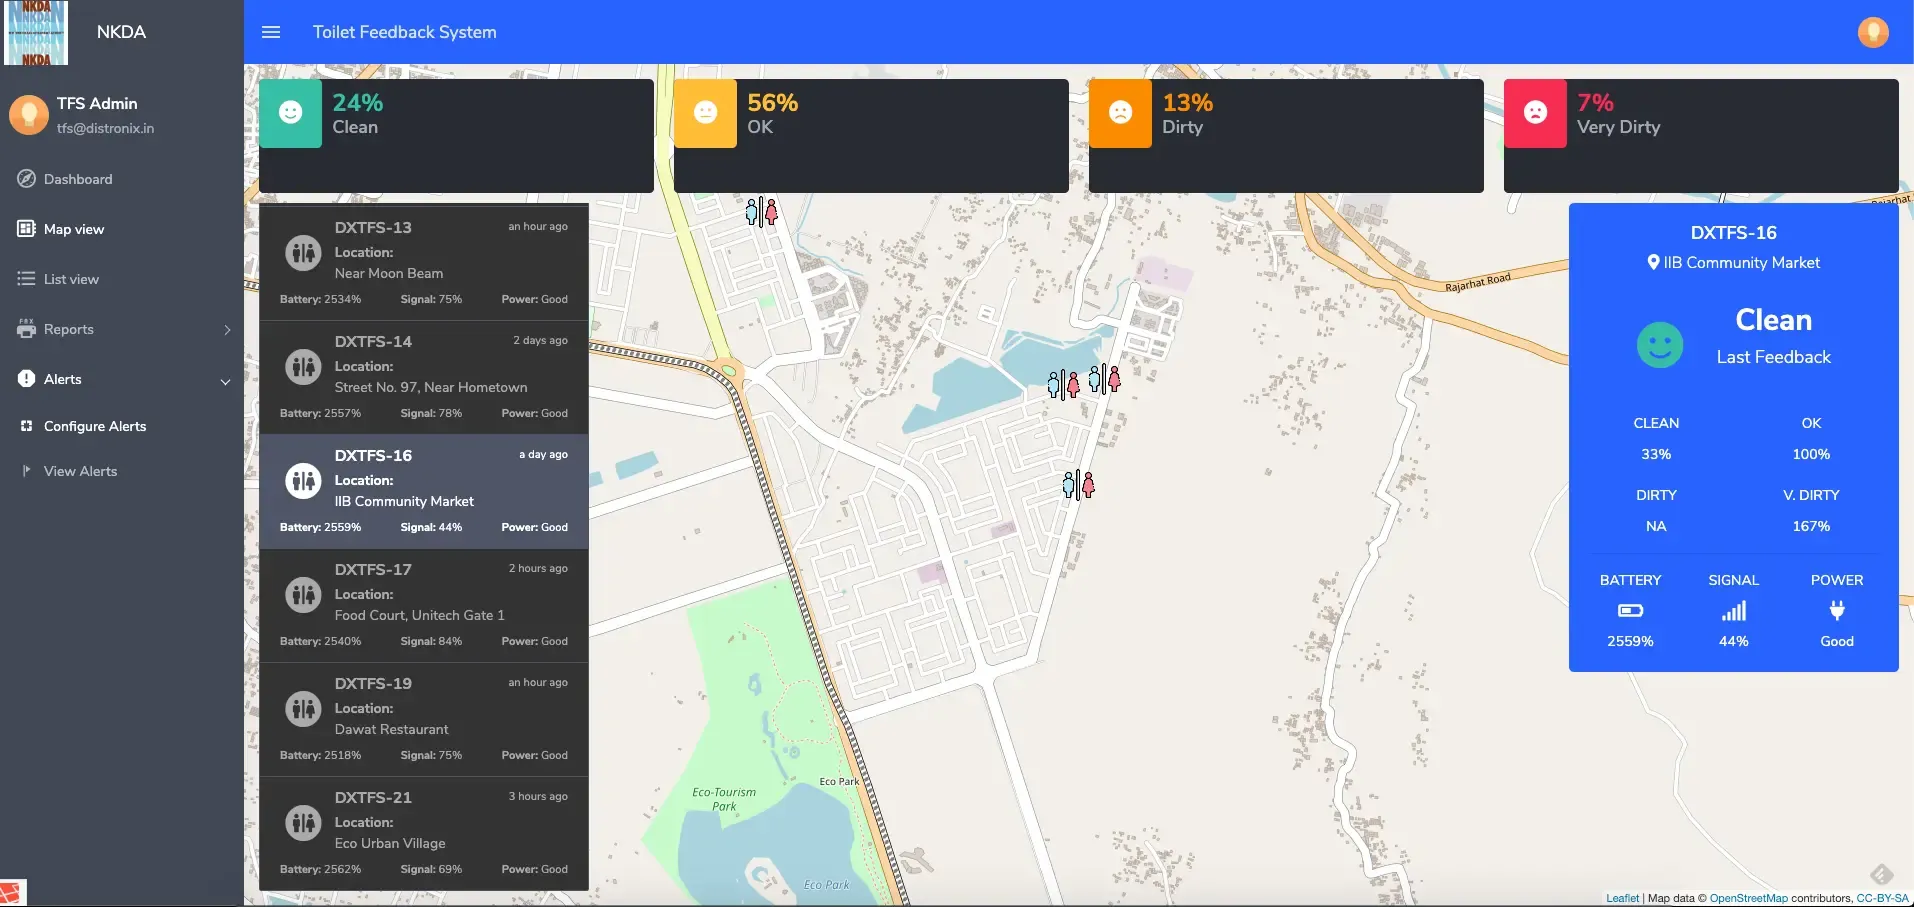Click the signal bars icon in DXTFS-16 popup
This screenshot has width=1914, height=907.
[1734, 611]
